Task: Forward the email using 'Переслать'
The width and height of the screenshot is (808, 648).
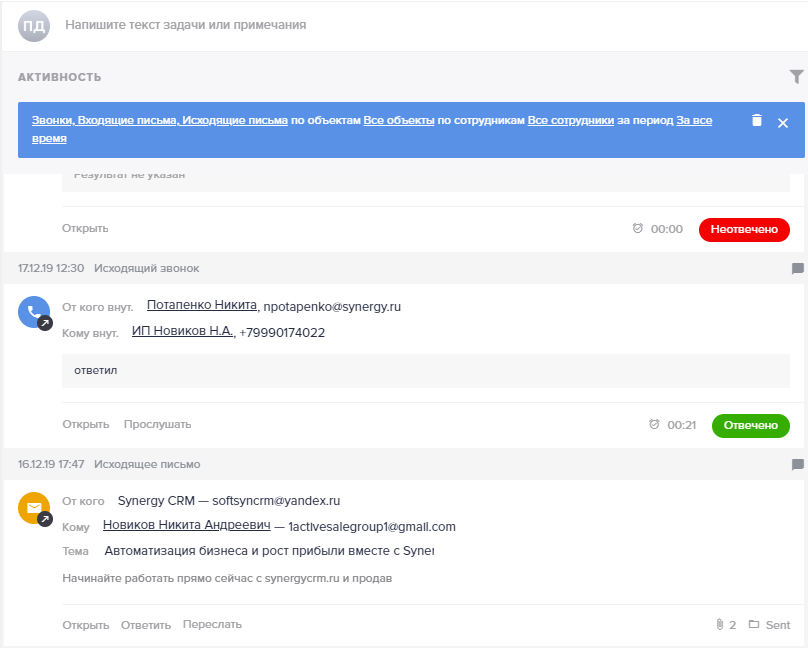Action: pos(212,625)
